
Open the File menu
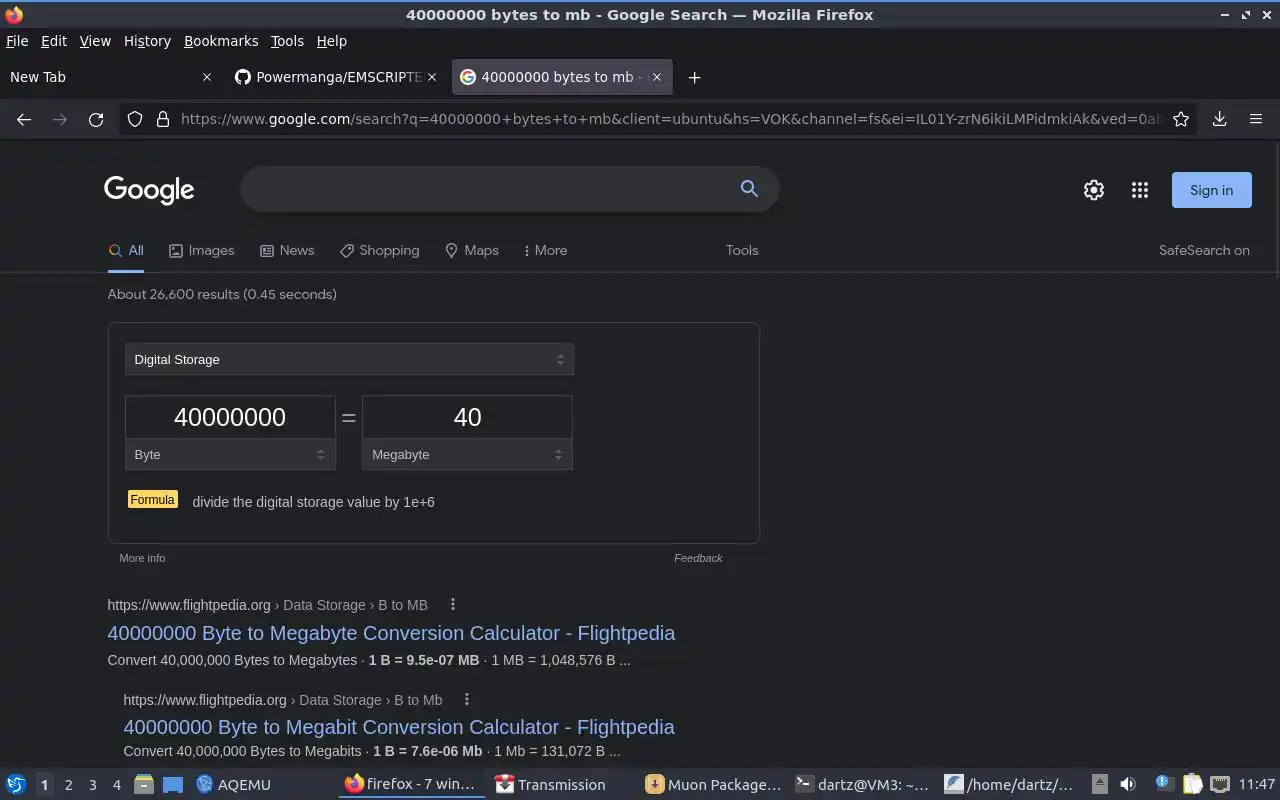point(17,41)
